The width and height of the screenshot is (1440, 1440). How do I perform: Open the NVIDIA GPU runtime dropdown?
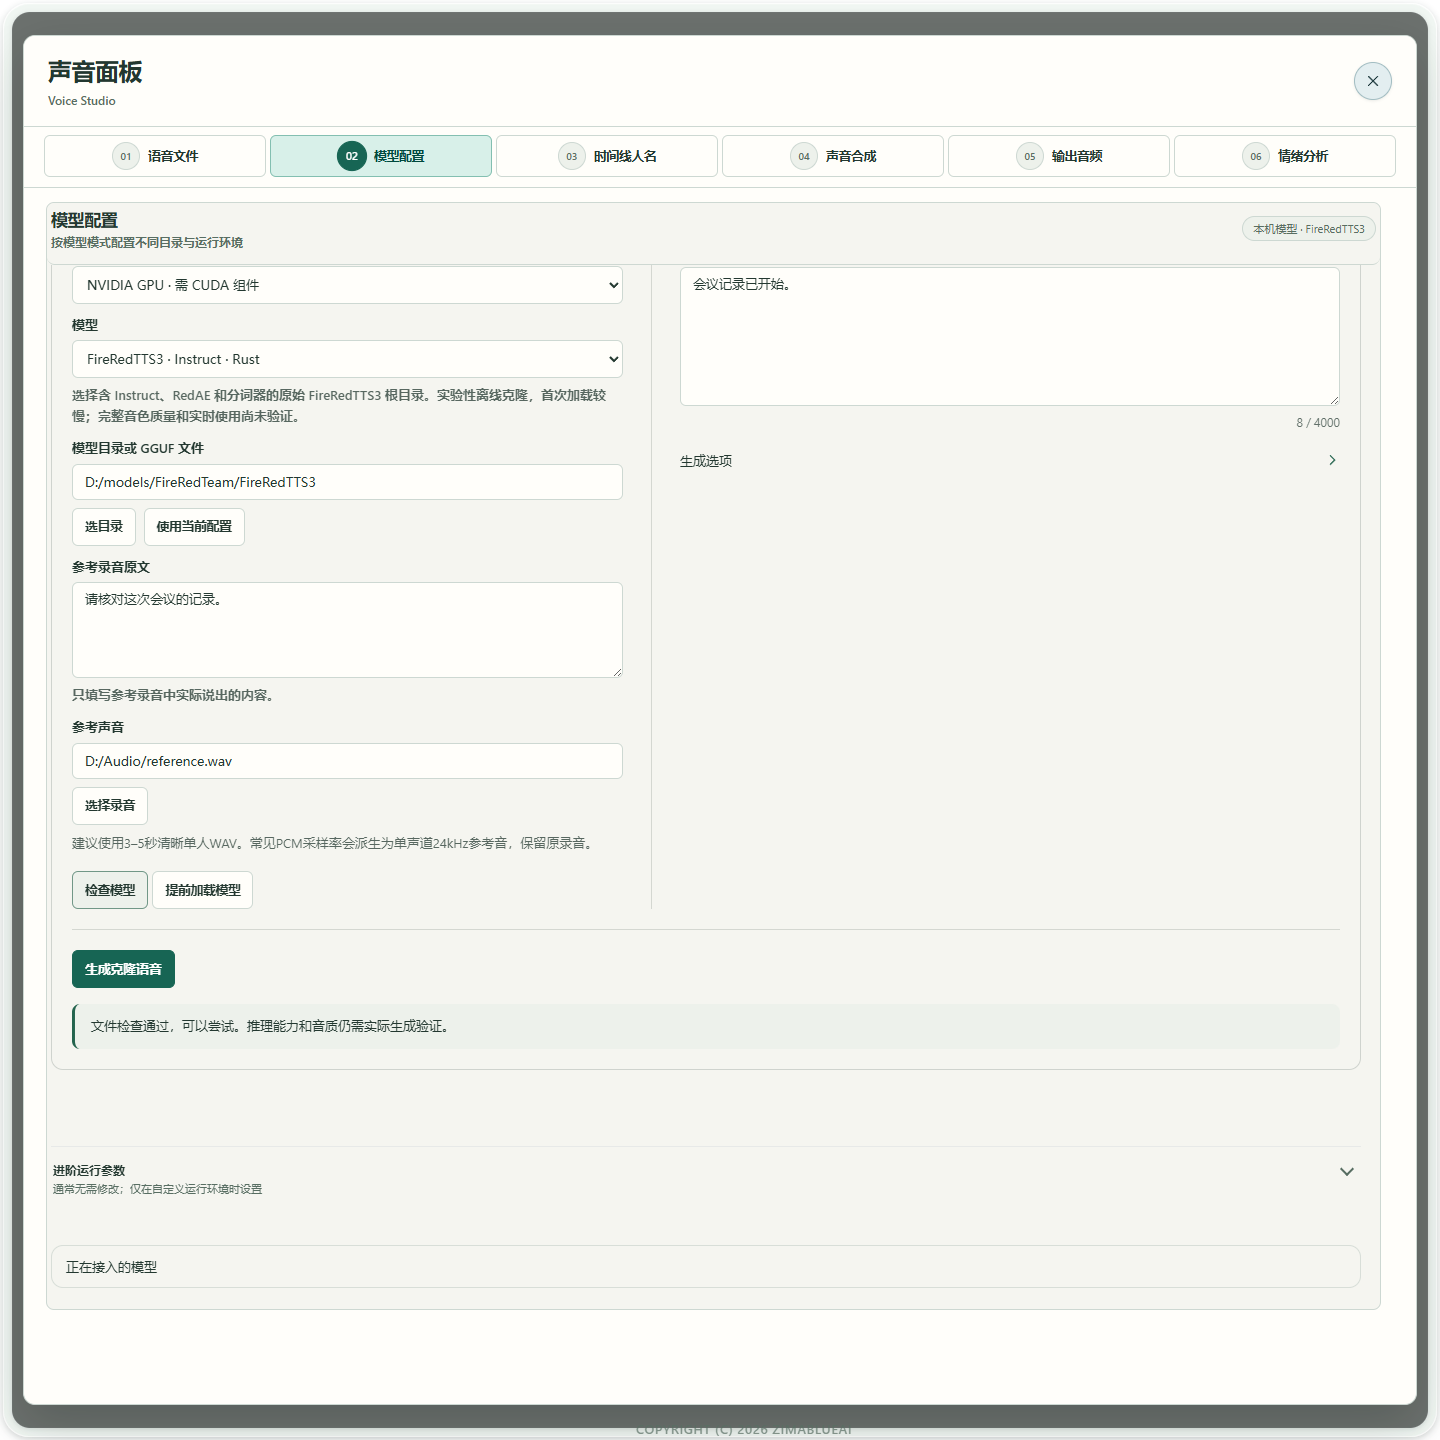(347, 285)
